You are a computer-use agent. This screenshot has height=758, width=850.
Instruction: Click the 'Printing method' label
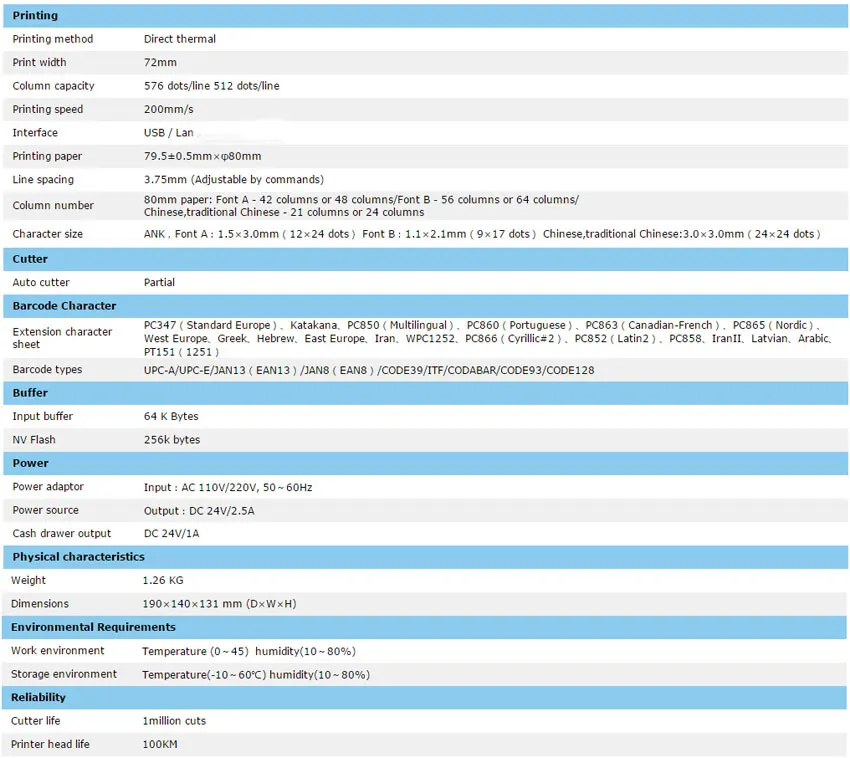[x=53, y=39]
